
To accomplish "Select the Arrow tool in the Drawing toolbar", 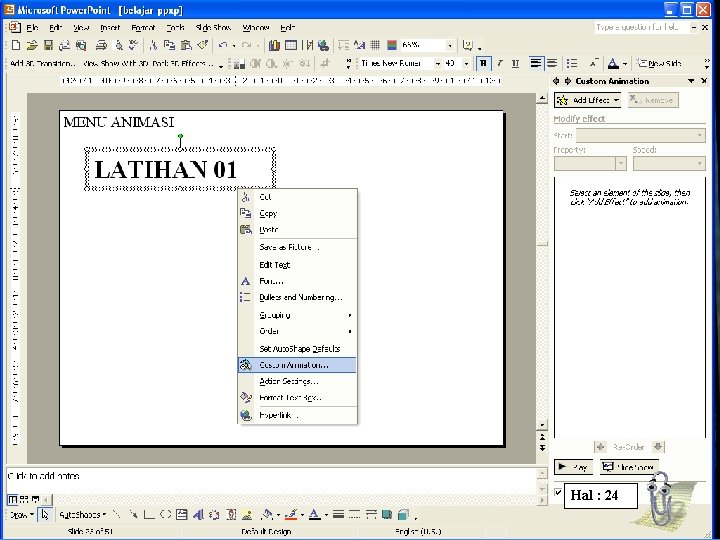I will point(133,515).
